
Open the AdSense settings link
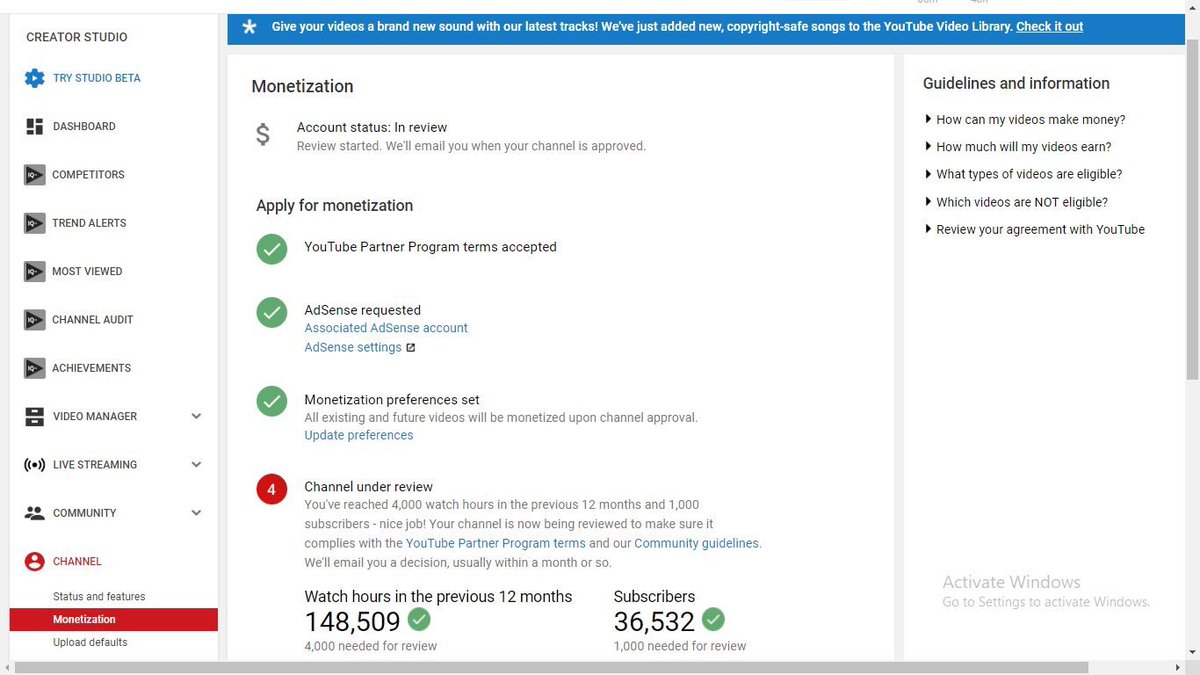pos(353,348)
